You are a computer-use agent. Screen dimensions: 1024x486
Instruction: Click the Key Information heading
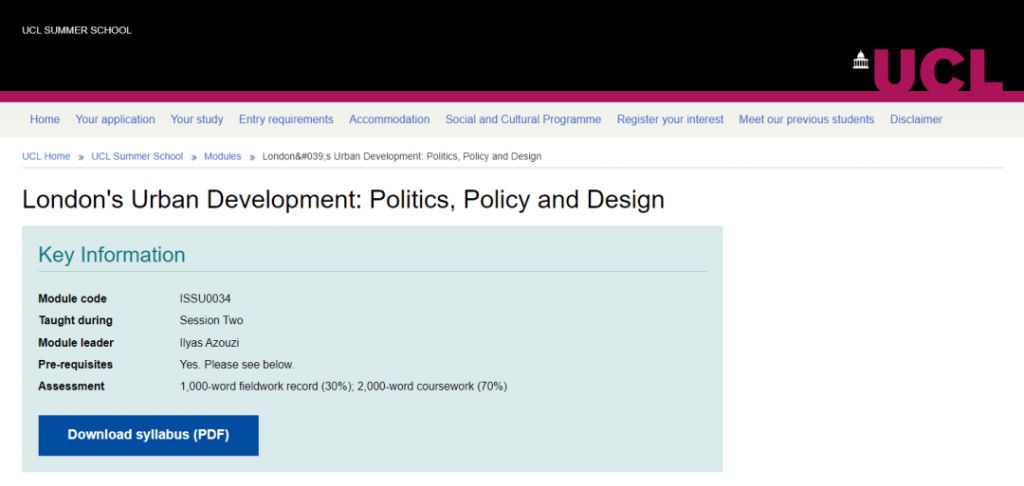pyautogui.click(x=112, y=254)
